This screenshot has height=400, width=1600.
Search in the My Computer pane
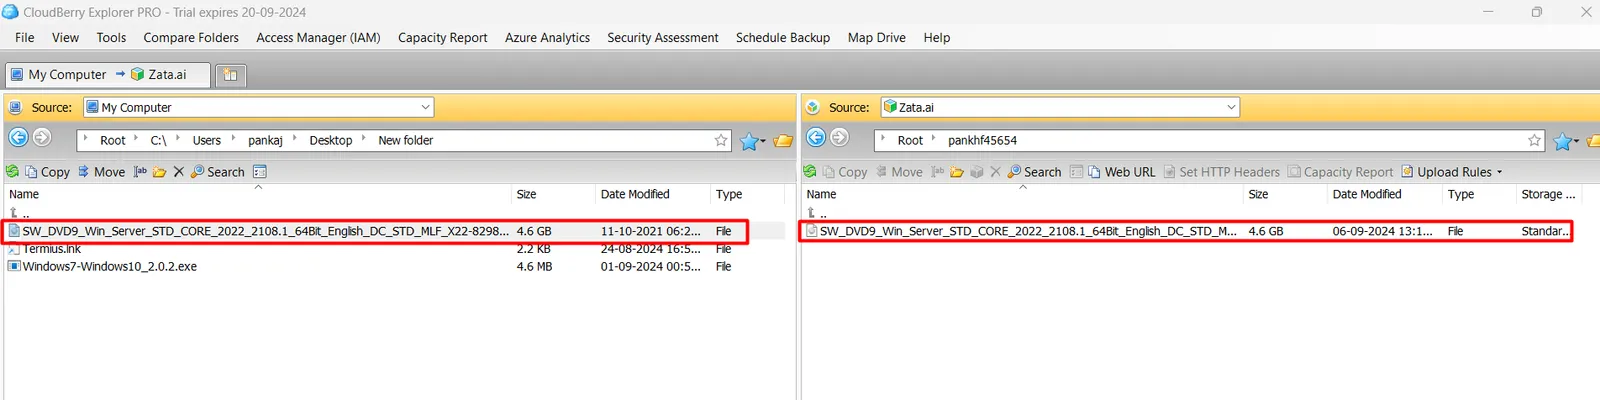tap(217, 172)
